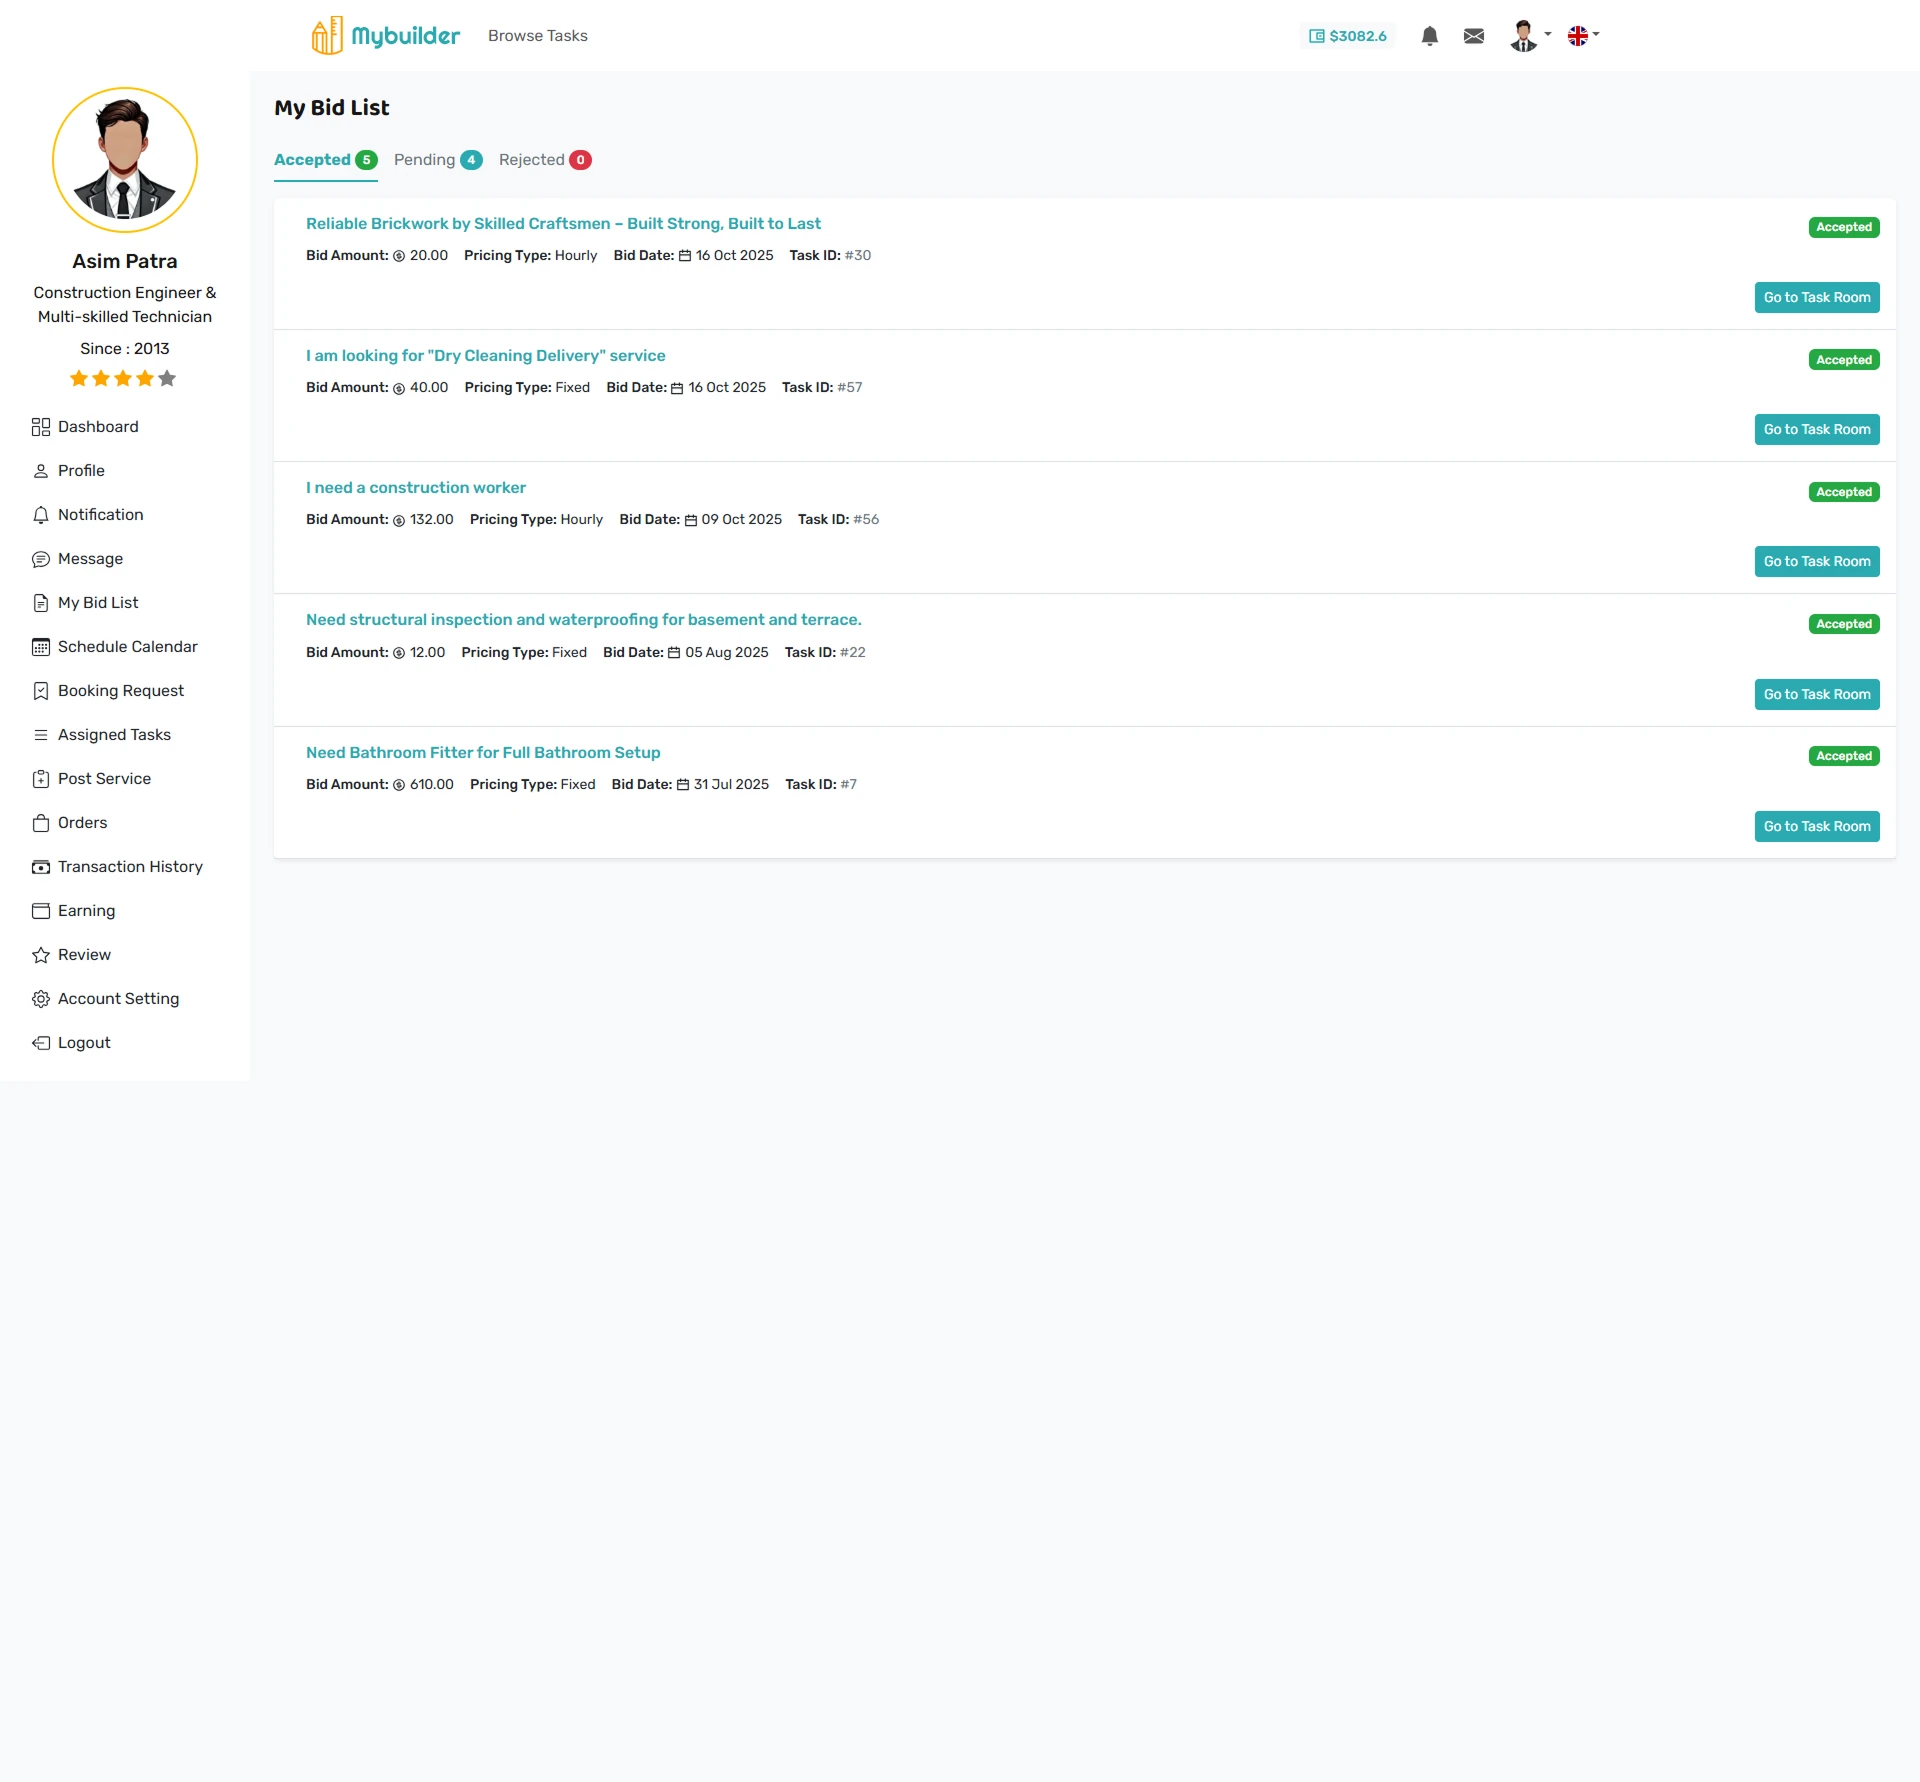
Task: Open Account Setting in sidebar
Action: [x=118, y=999]
